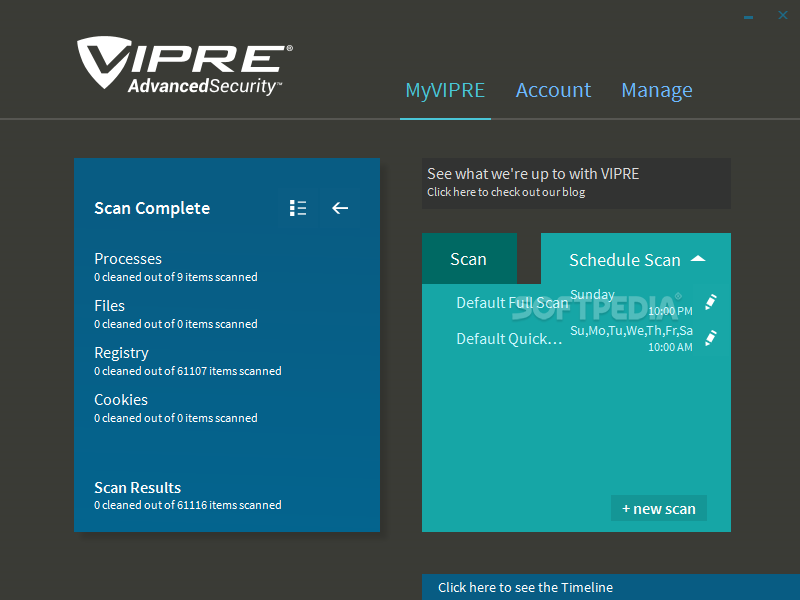Select the Scan tab
The image size is (800, 600).
(469, 259)
